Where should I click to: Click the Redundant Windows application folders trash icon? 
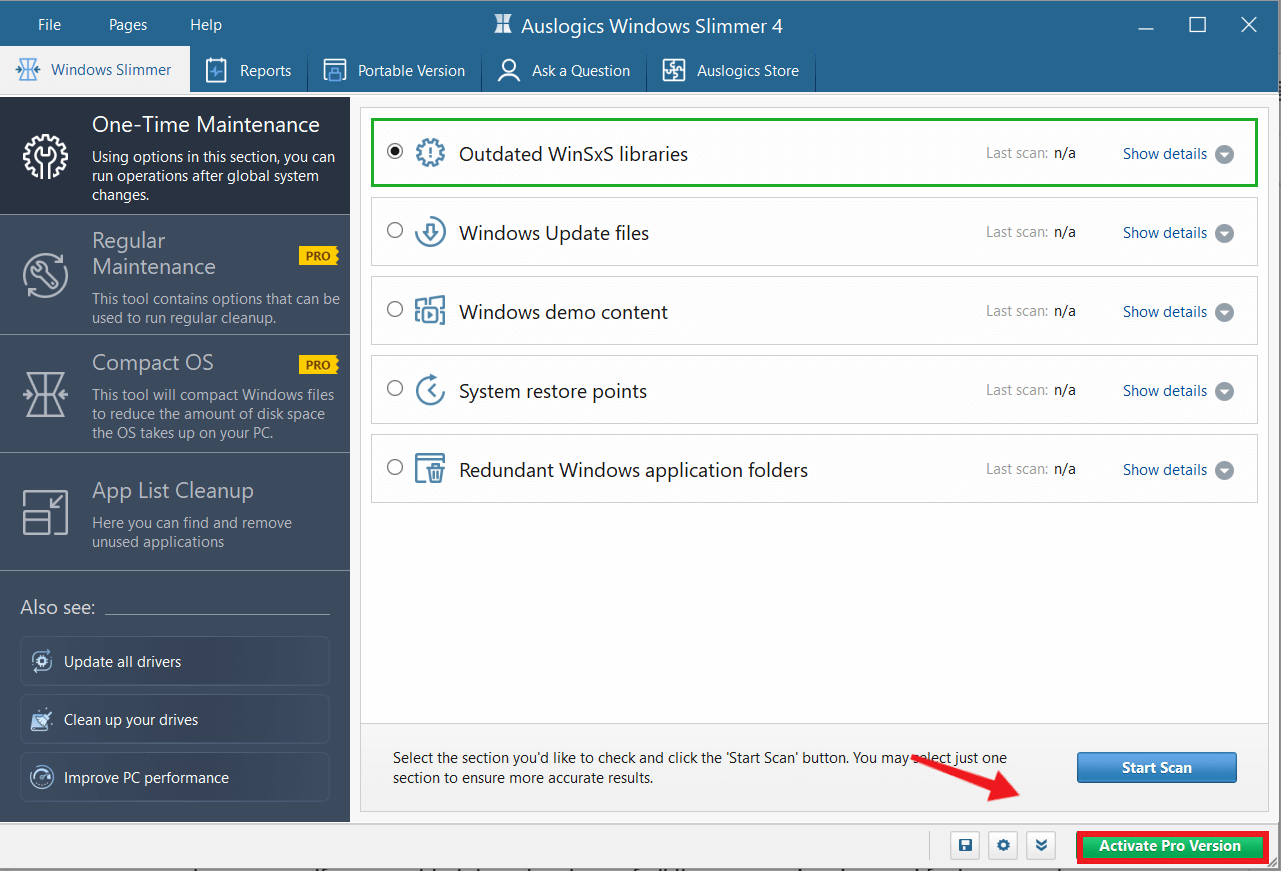click(430, 469)
